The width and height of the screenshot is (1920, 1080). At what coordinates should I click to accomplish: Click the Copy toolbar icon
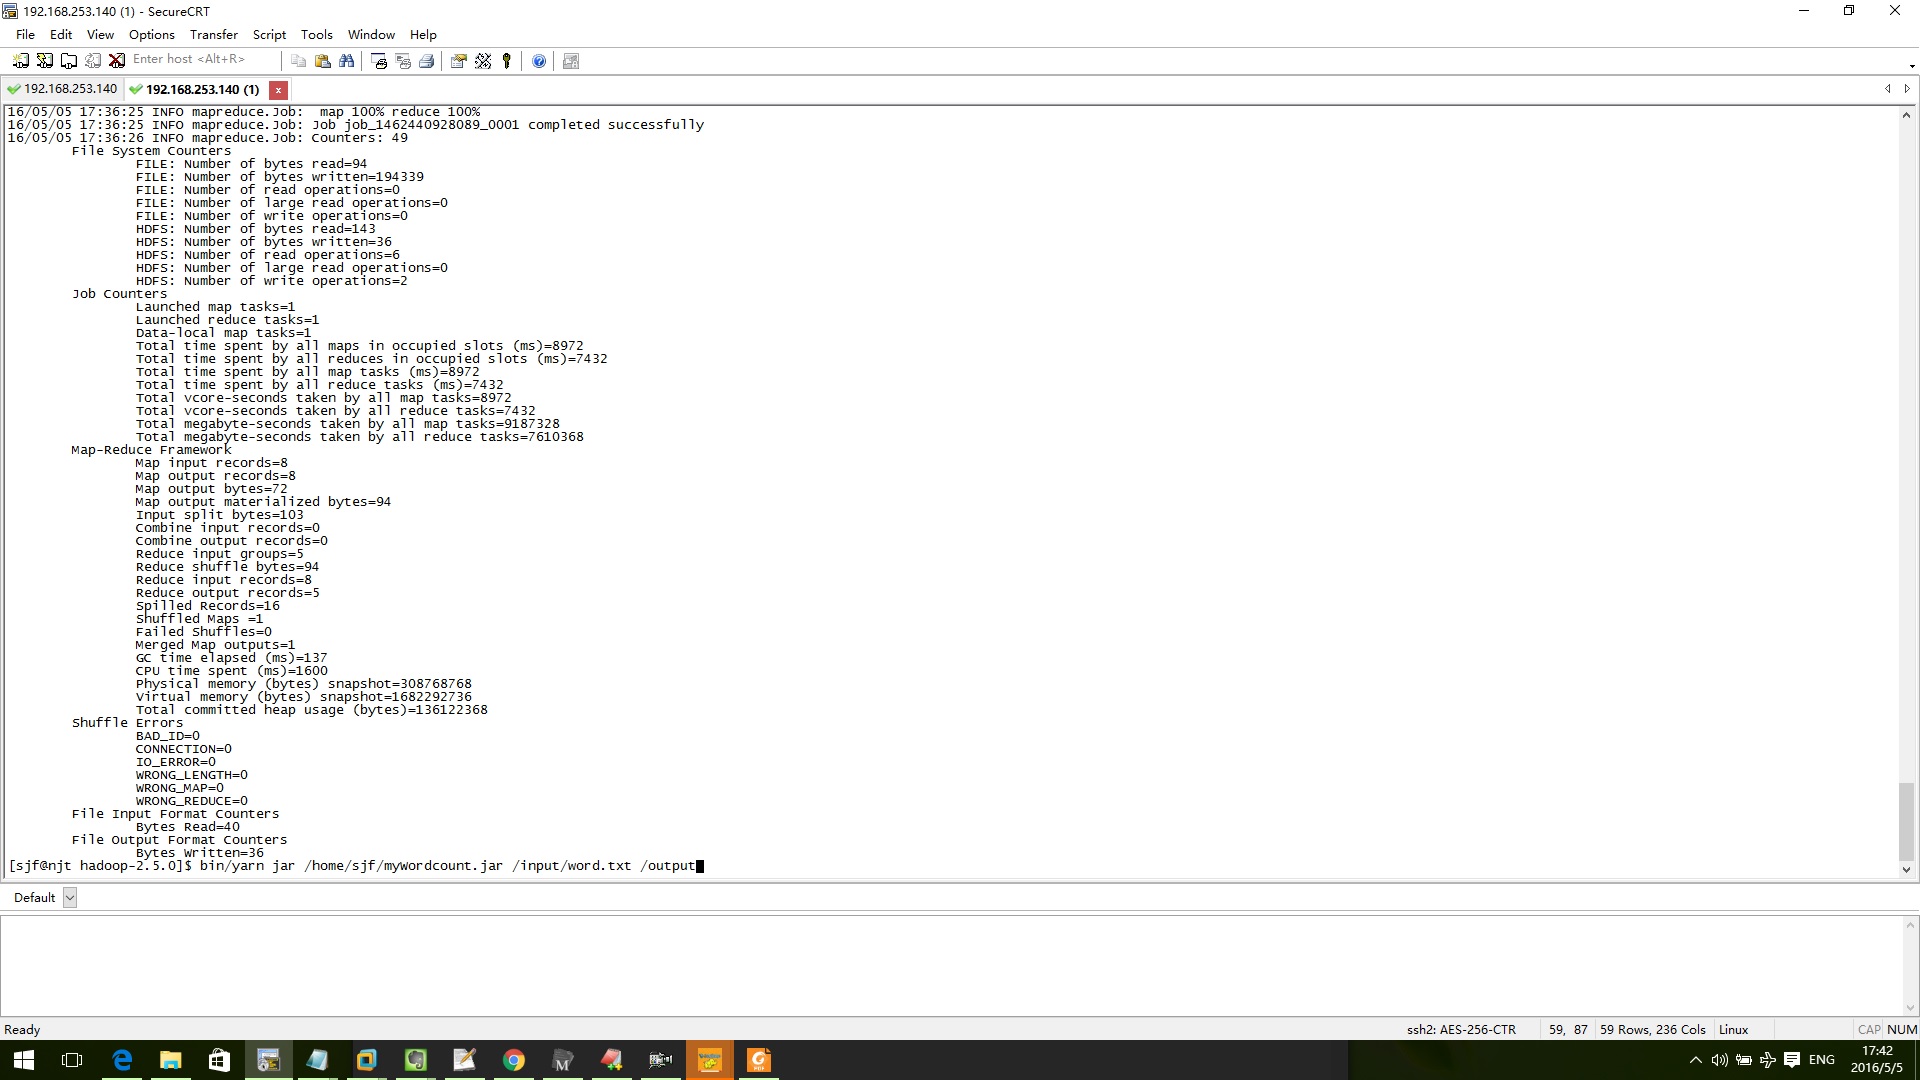pyautogui.click(x=298, y=61)
